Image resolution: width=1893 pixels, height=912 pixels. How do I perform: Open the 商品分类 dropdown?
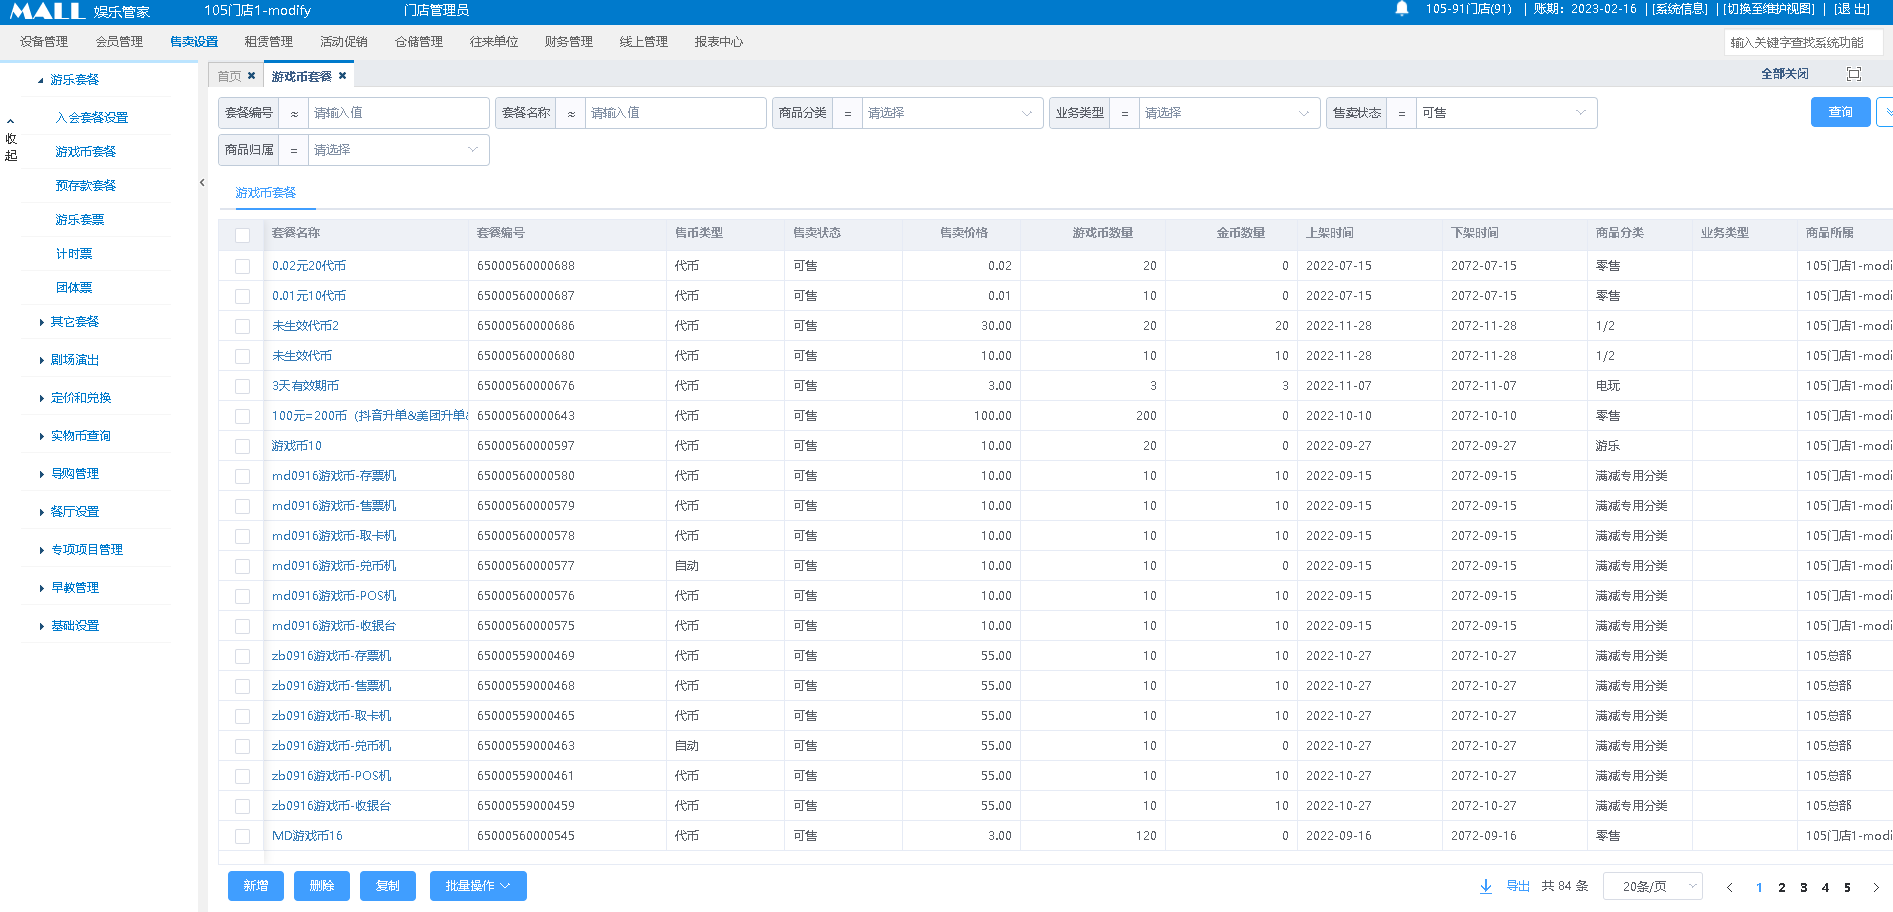tap(952, 113)
